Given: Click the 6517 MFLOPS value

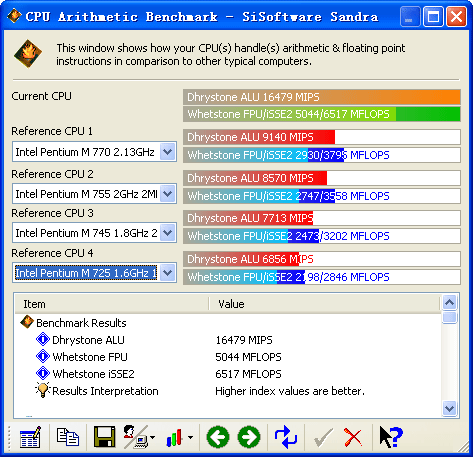Looking at the screenshot, I should tap(248, 374).
